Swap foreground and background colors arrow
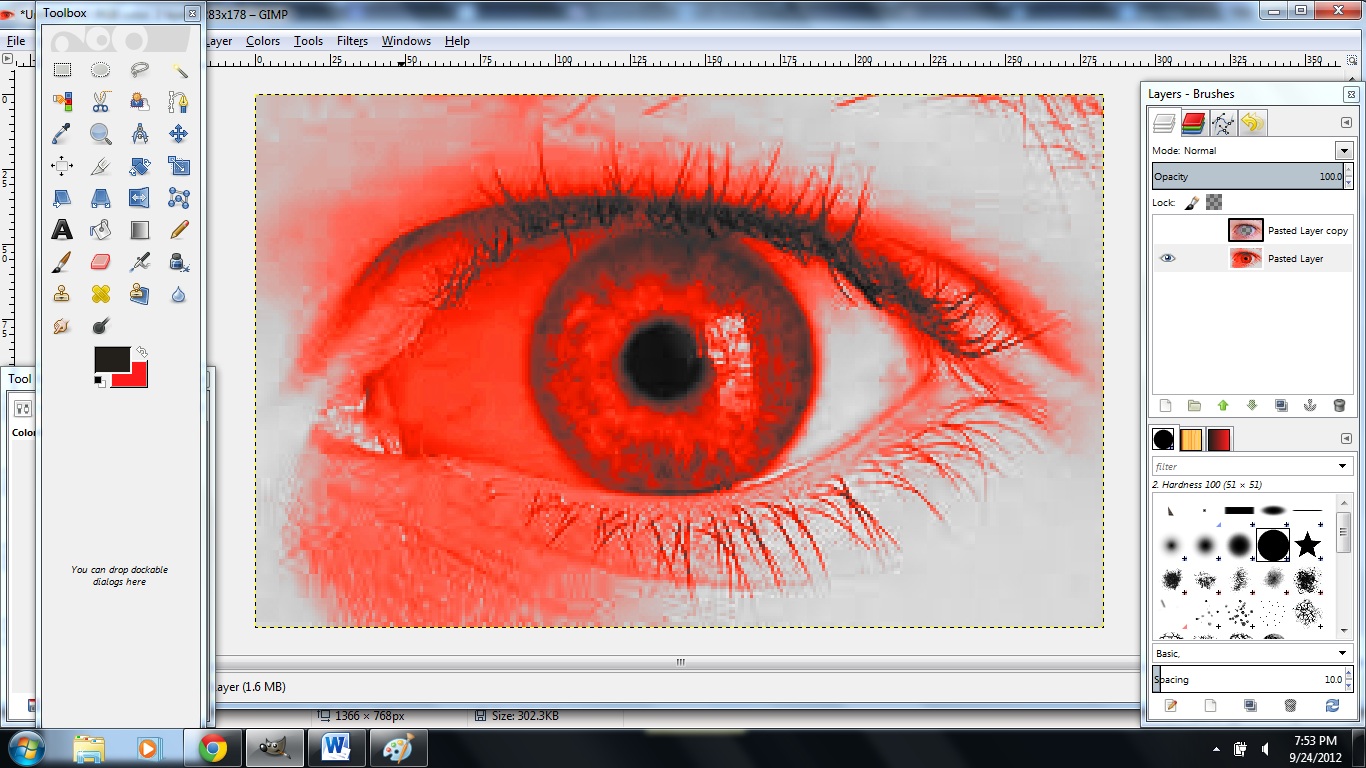Viewport: 1366px width, 768px height. [x=142, y=352]
